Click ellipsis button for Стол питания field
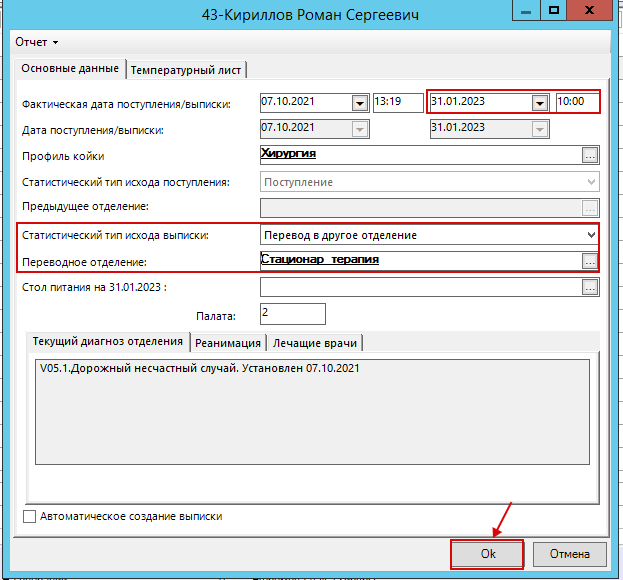The height and width of the screenshot is (580, 623). click(x=590, y=287)
